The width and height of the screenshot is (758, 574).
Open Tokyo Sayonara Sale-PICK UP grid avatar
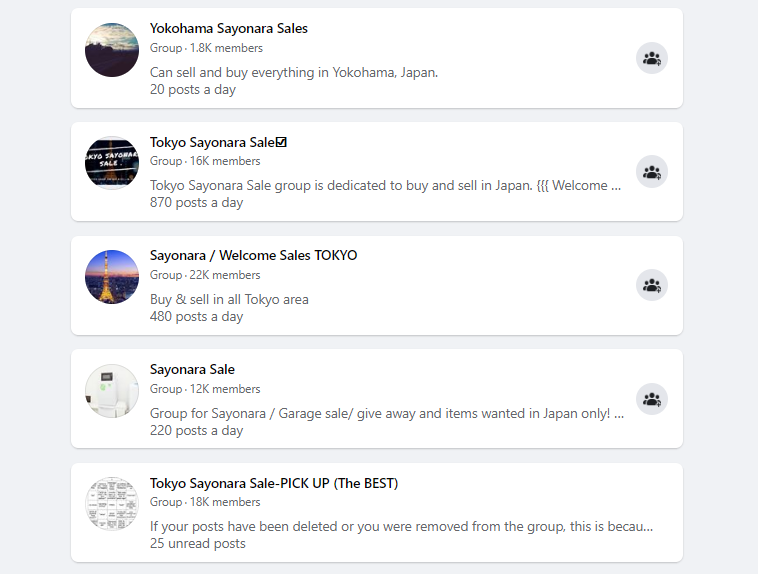(x=112, y=504)
